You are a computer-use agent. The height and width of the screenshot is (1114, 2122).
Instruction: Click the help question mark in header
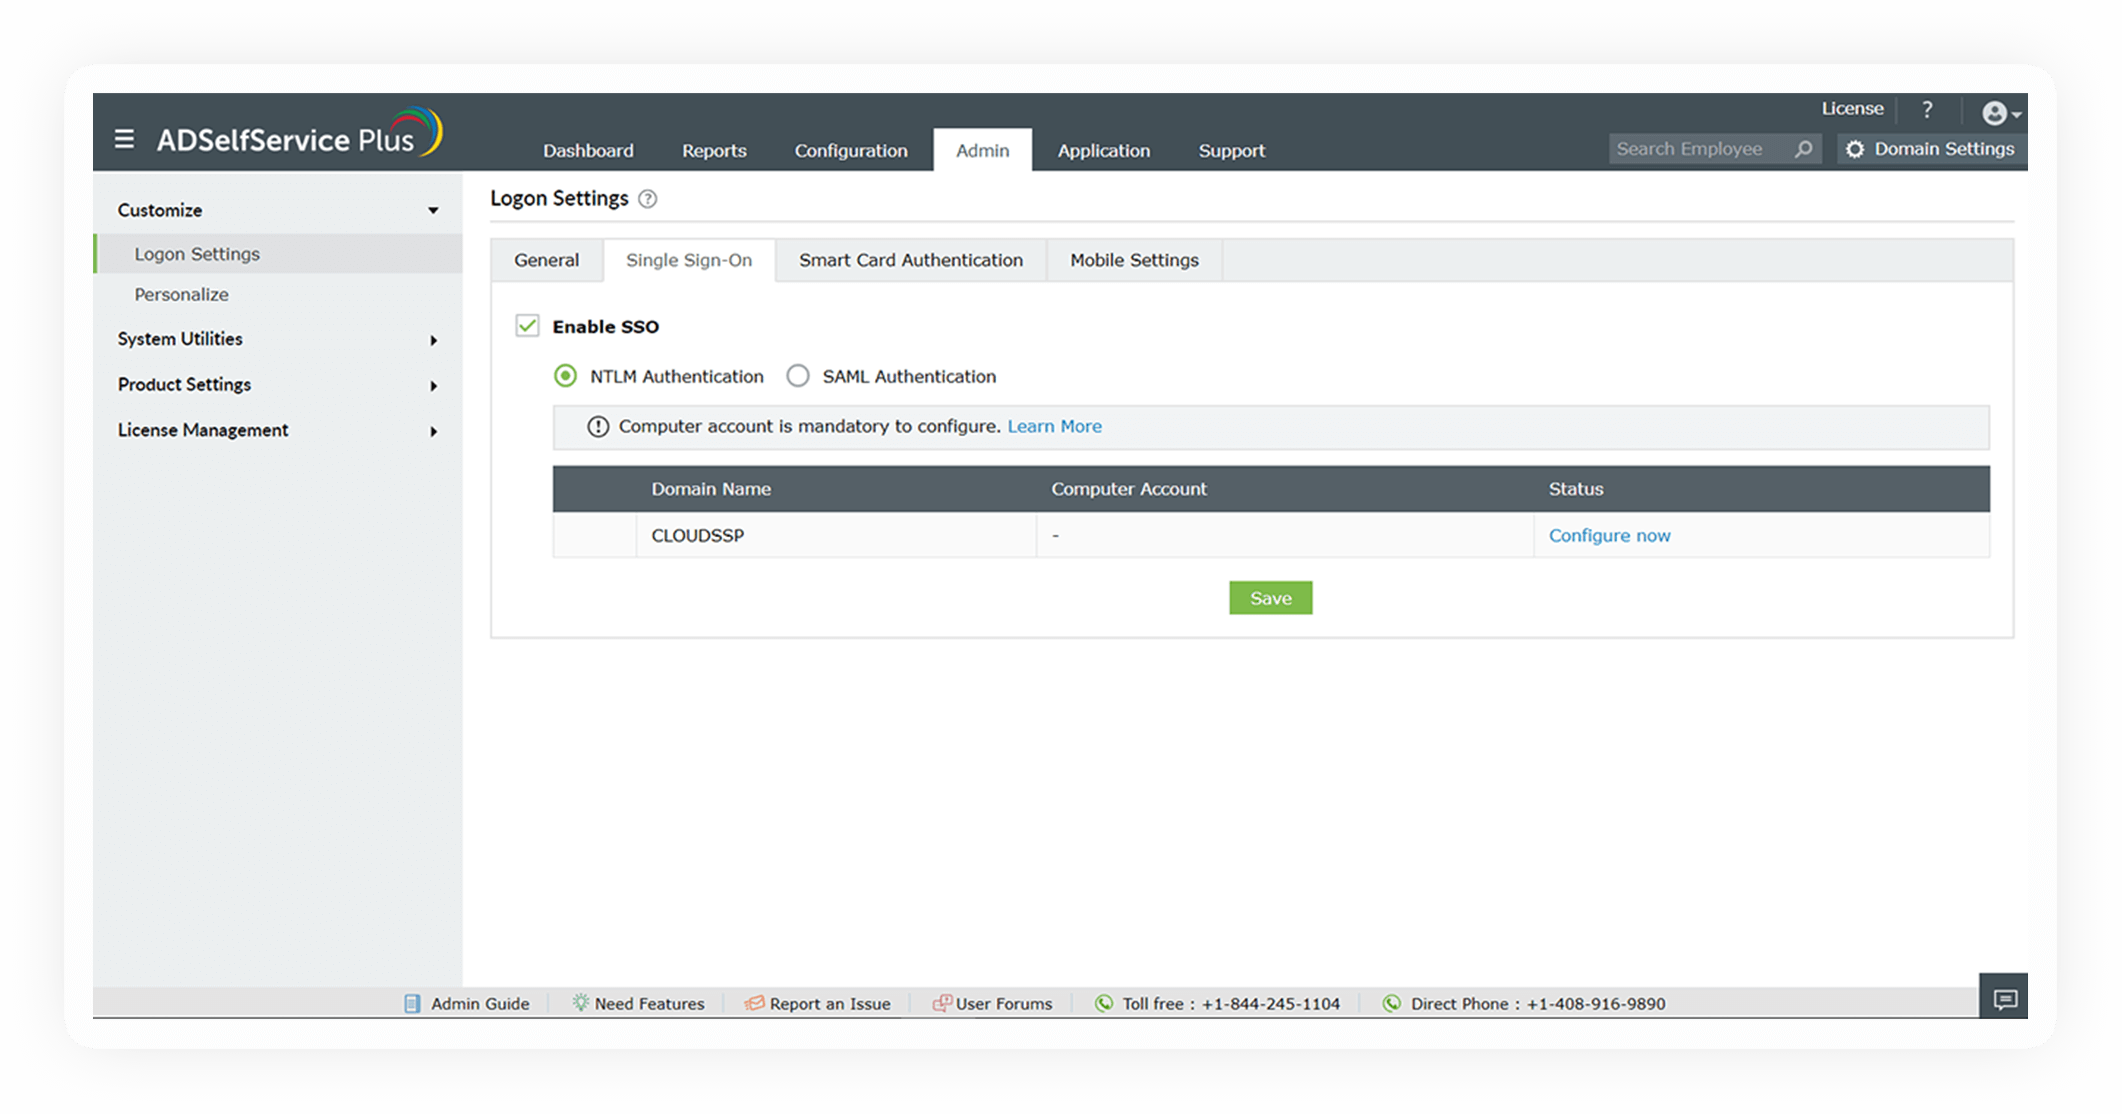(x=1927, y=109)
